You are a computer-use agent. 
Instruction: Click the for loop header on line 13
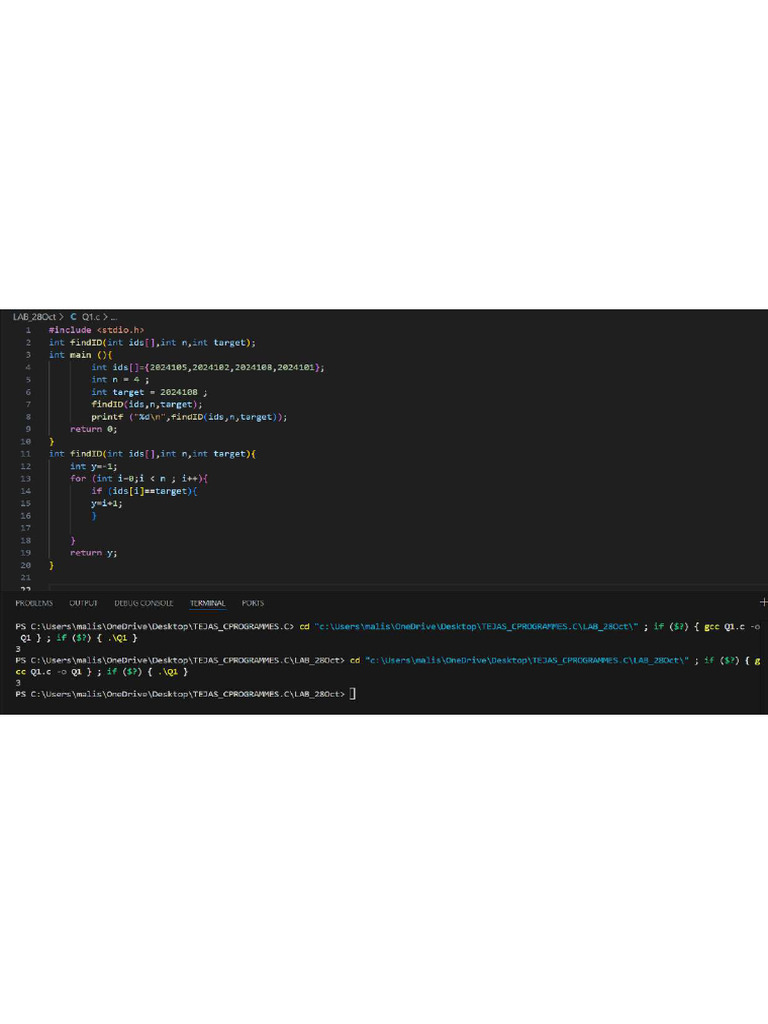pos(139,478)
